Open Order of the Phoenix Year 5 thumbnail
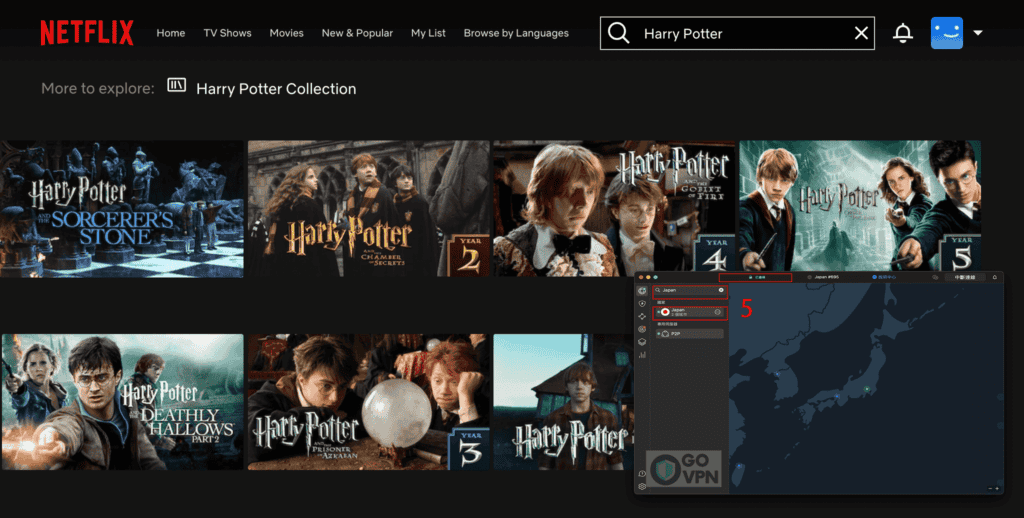 (x=860, y=206)
